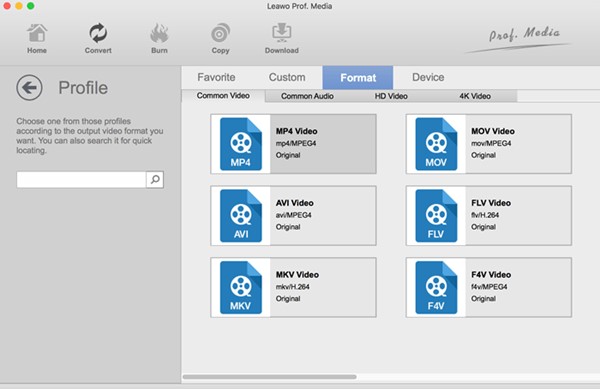Viewport: 600px width, 389px height.
Task: Click the MKV Video title text
Action: [x=297, y=275]
